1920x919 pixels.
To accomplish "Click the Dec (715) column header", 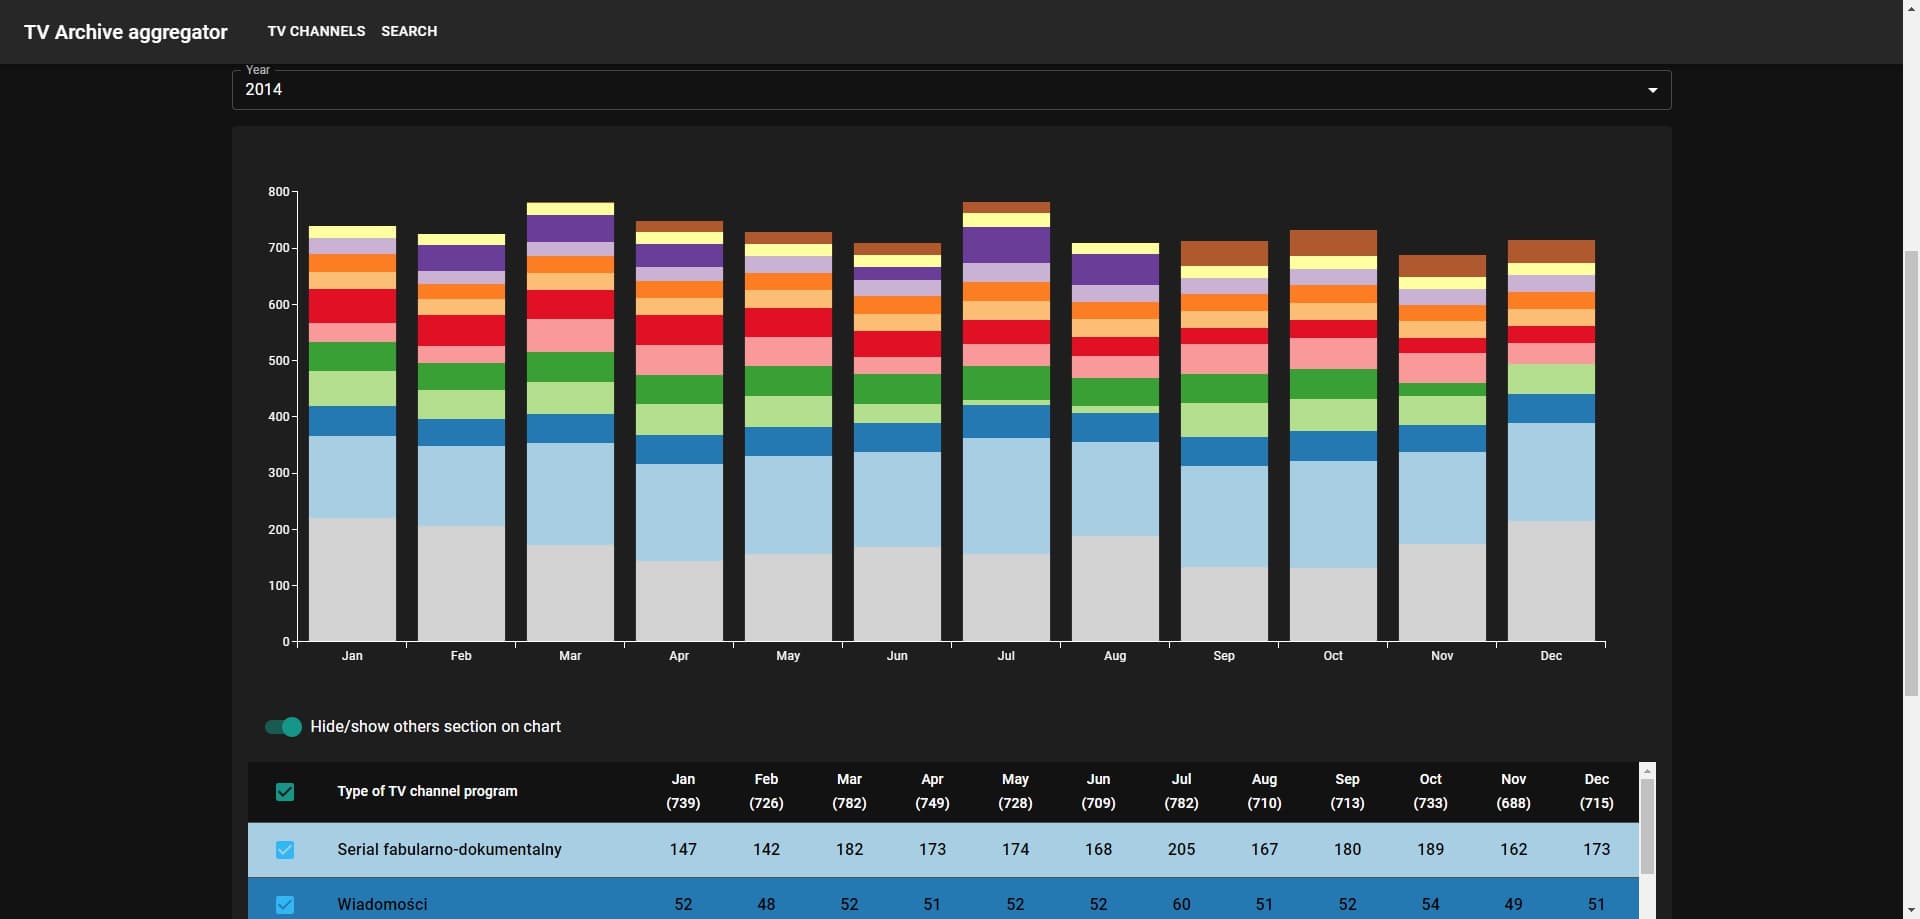I will pyautogui.click(x=1596, y=792).
